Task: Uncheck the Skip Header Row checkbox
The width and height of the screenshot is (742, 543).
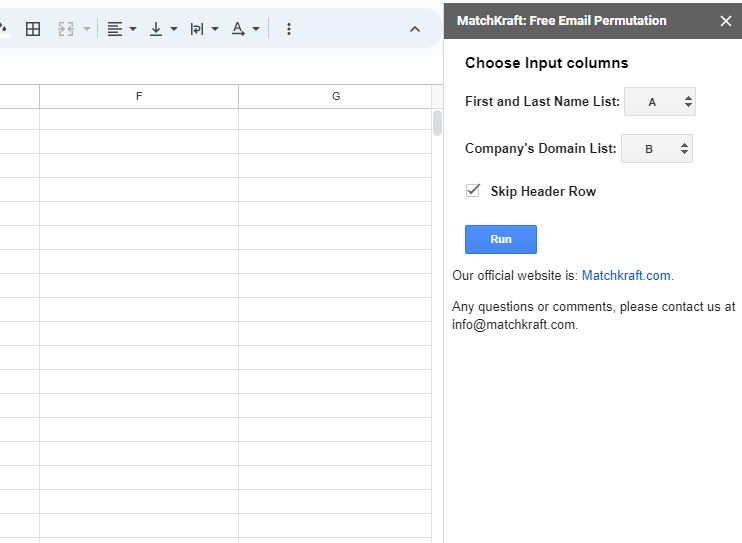Action: 473,191
